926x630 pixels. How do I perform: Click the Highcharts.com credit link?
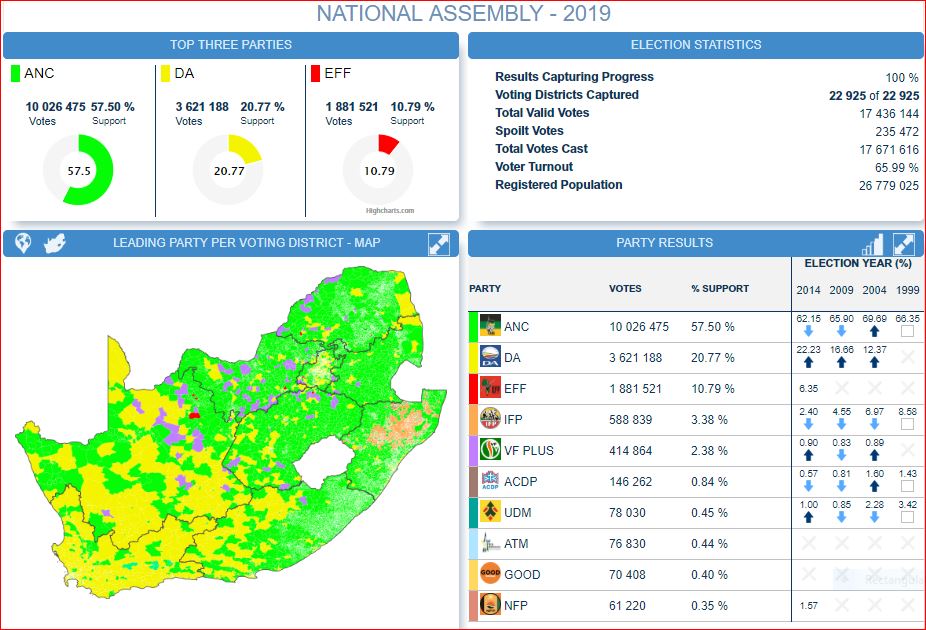389,211
